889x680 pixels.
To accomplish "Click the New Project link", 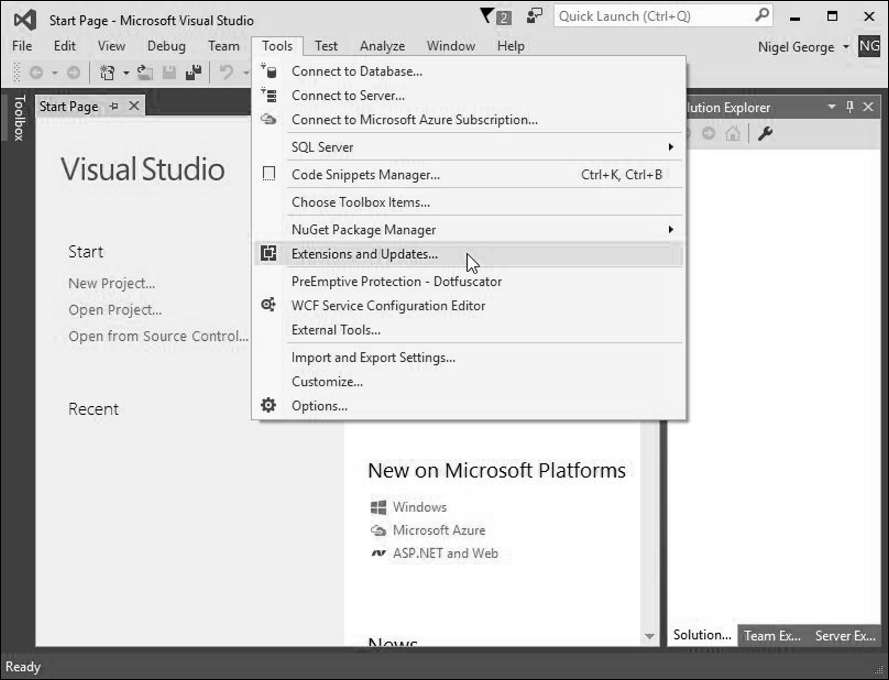I will (x=112, y=283).
